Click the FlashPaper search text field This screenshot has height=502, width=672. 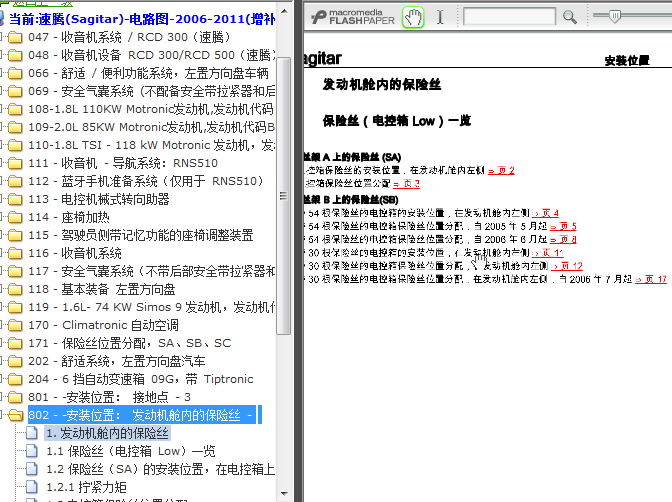[509, 17]
